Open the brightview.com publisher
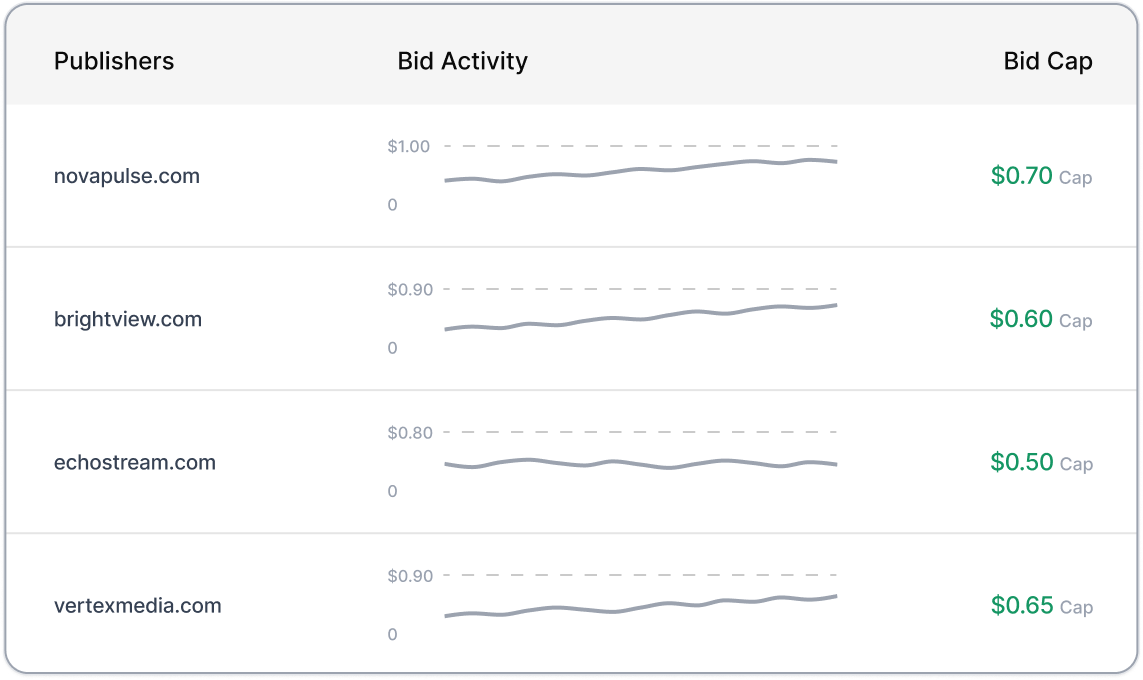This screenshot has width=1143, height=680. (128, 319)
